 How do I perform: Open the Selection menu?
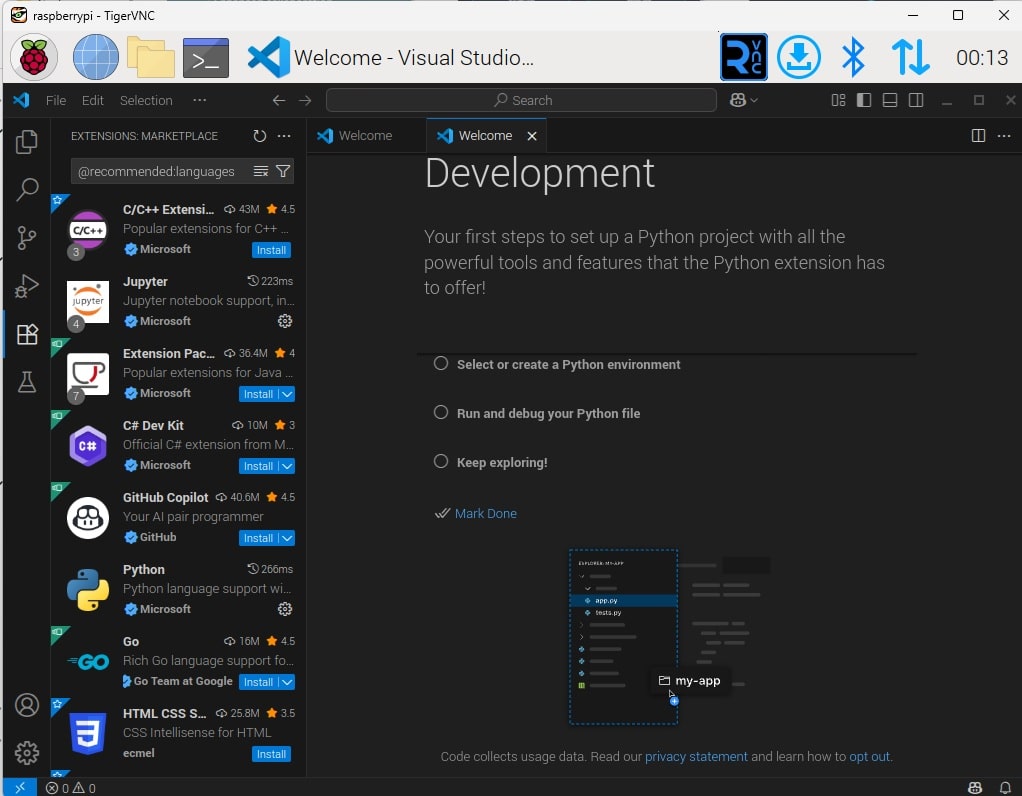pos(146,100)
